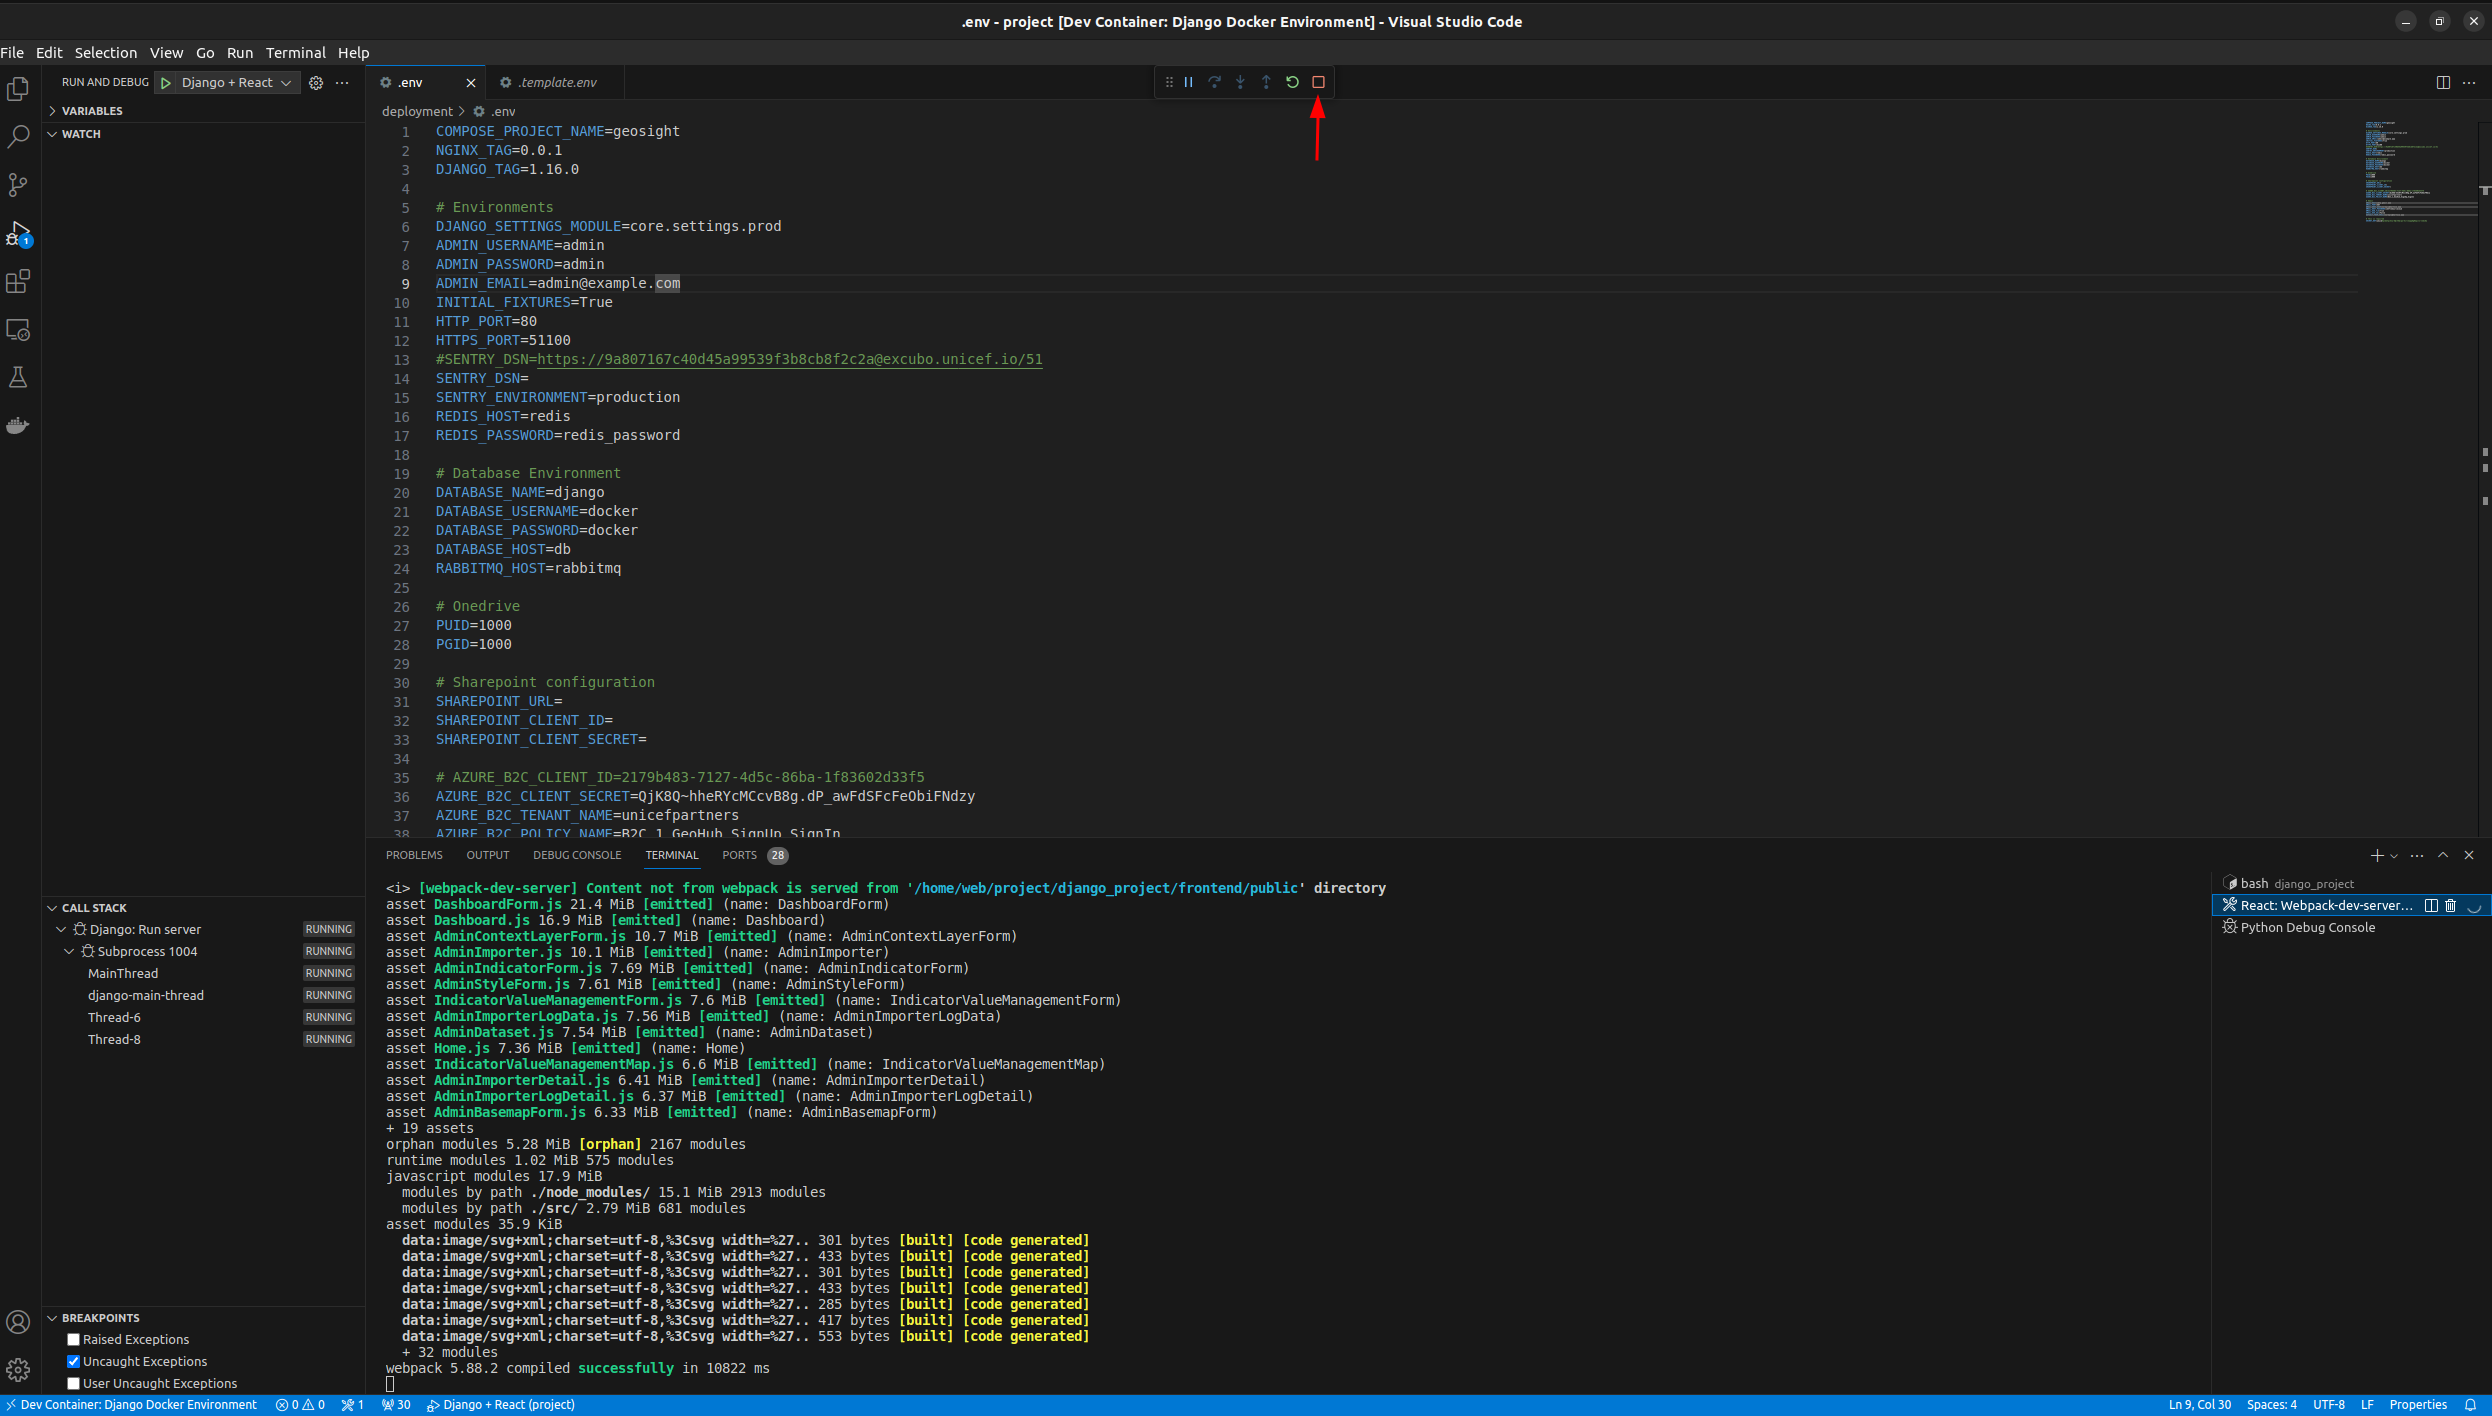Open Run and Debug more actions ellipsis
Image resolution: width=2492 pixels, height=1416 pixels.
[342, 83]
